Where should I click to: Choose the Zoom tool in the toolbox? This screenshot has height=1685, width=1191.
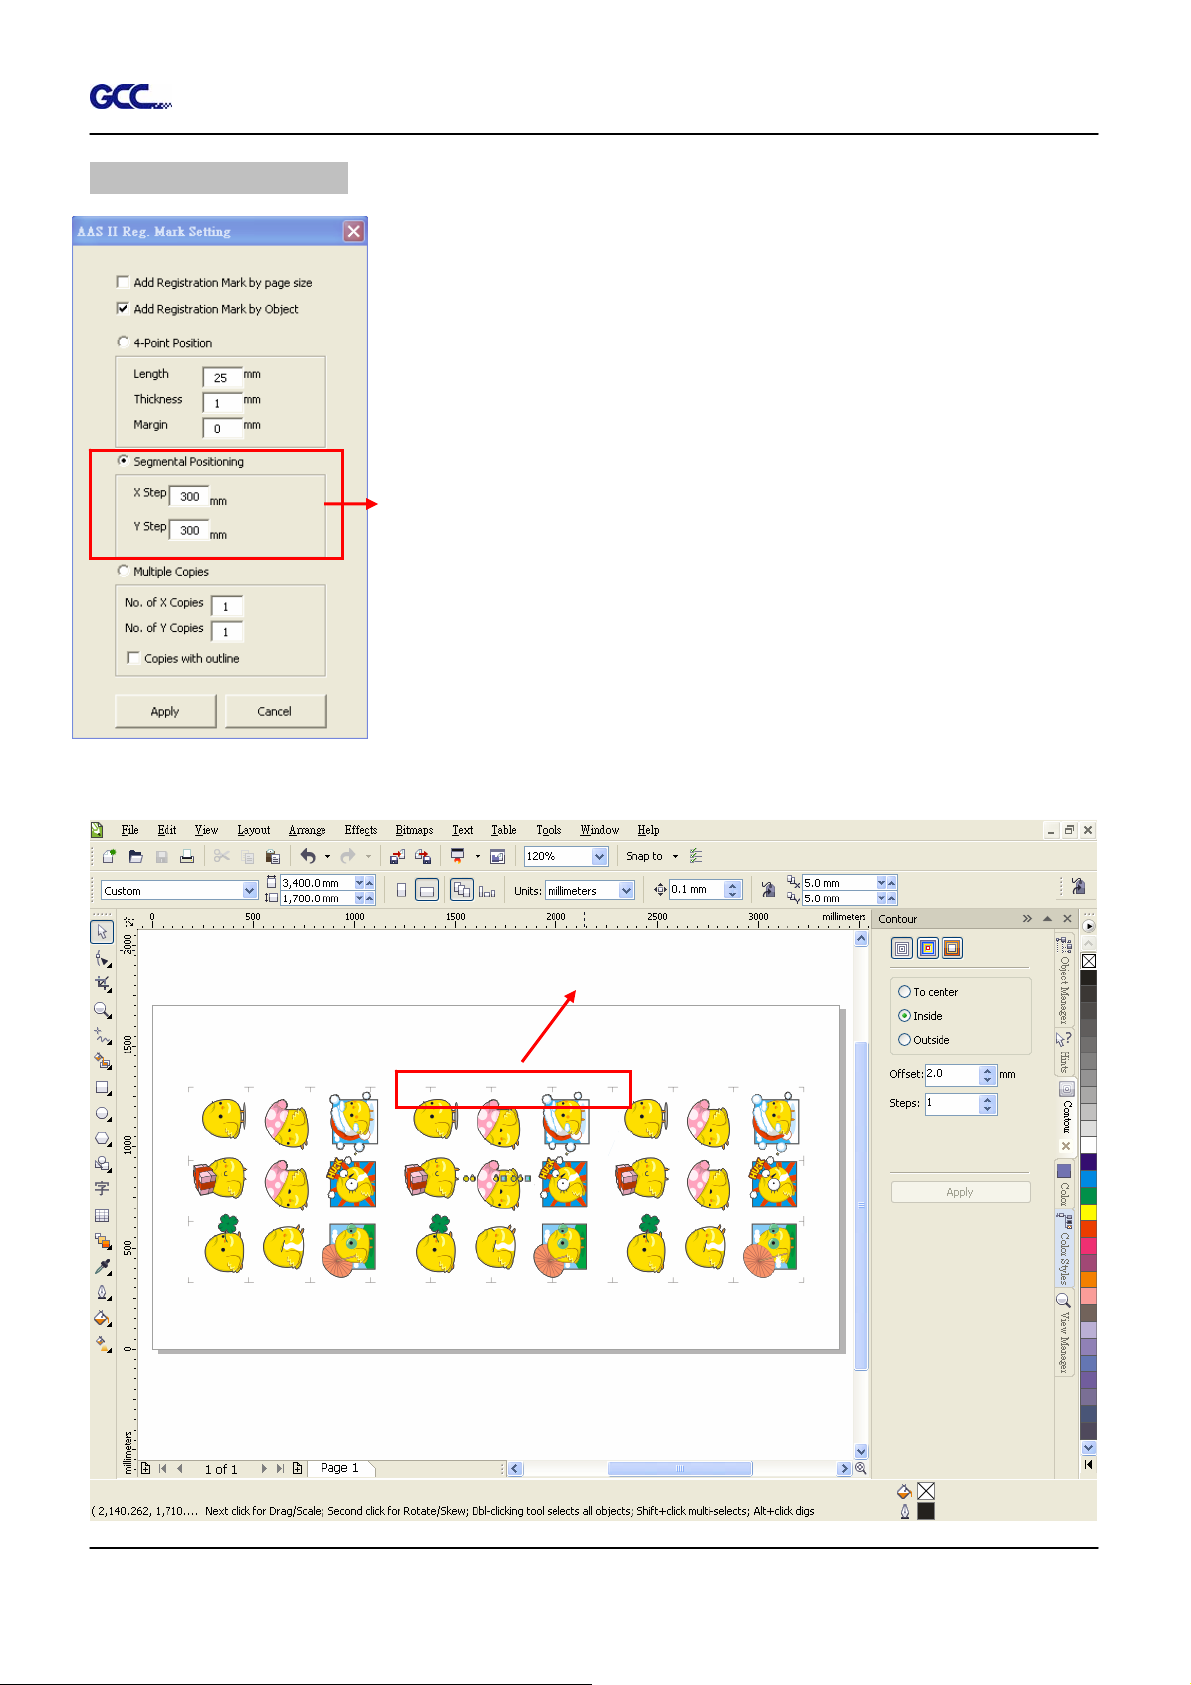coord(102,1010)
